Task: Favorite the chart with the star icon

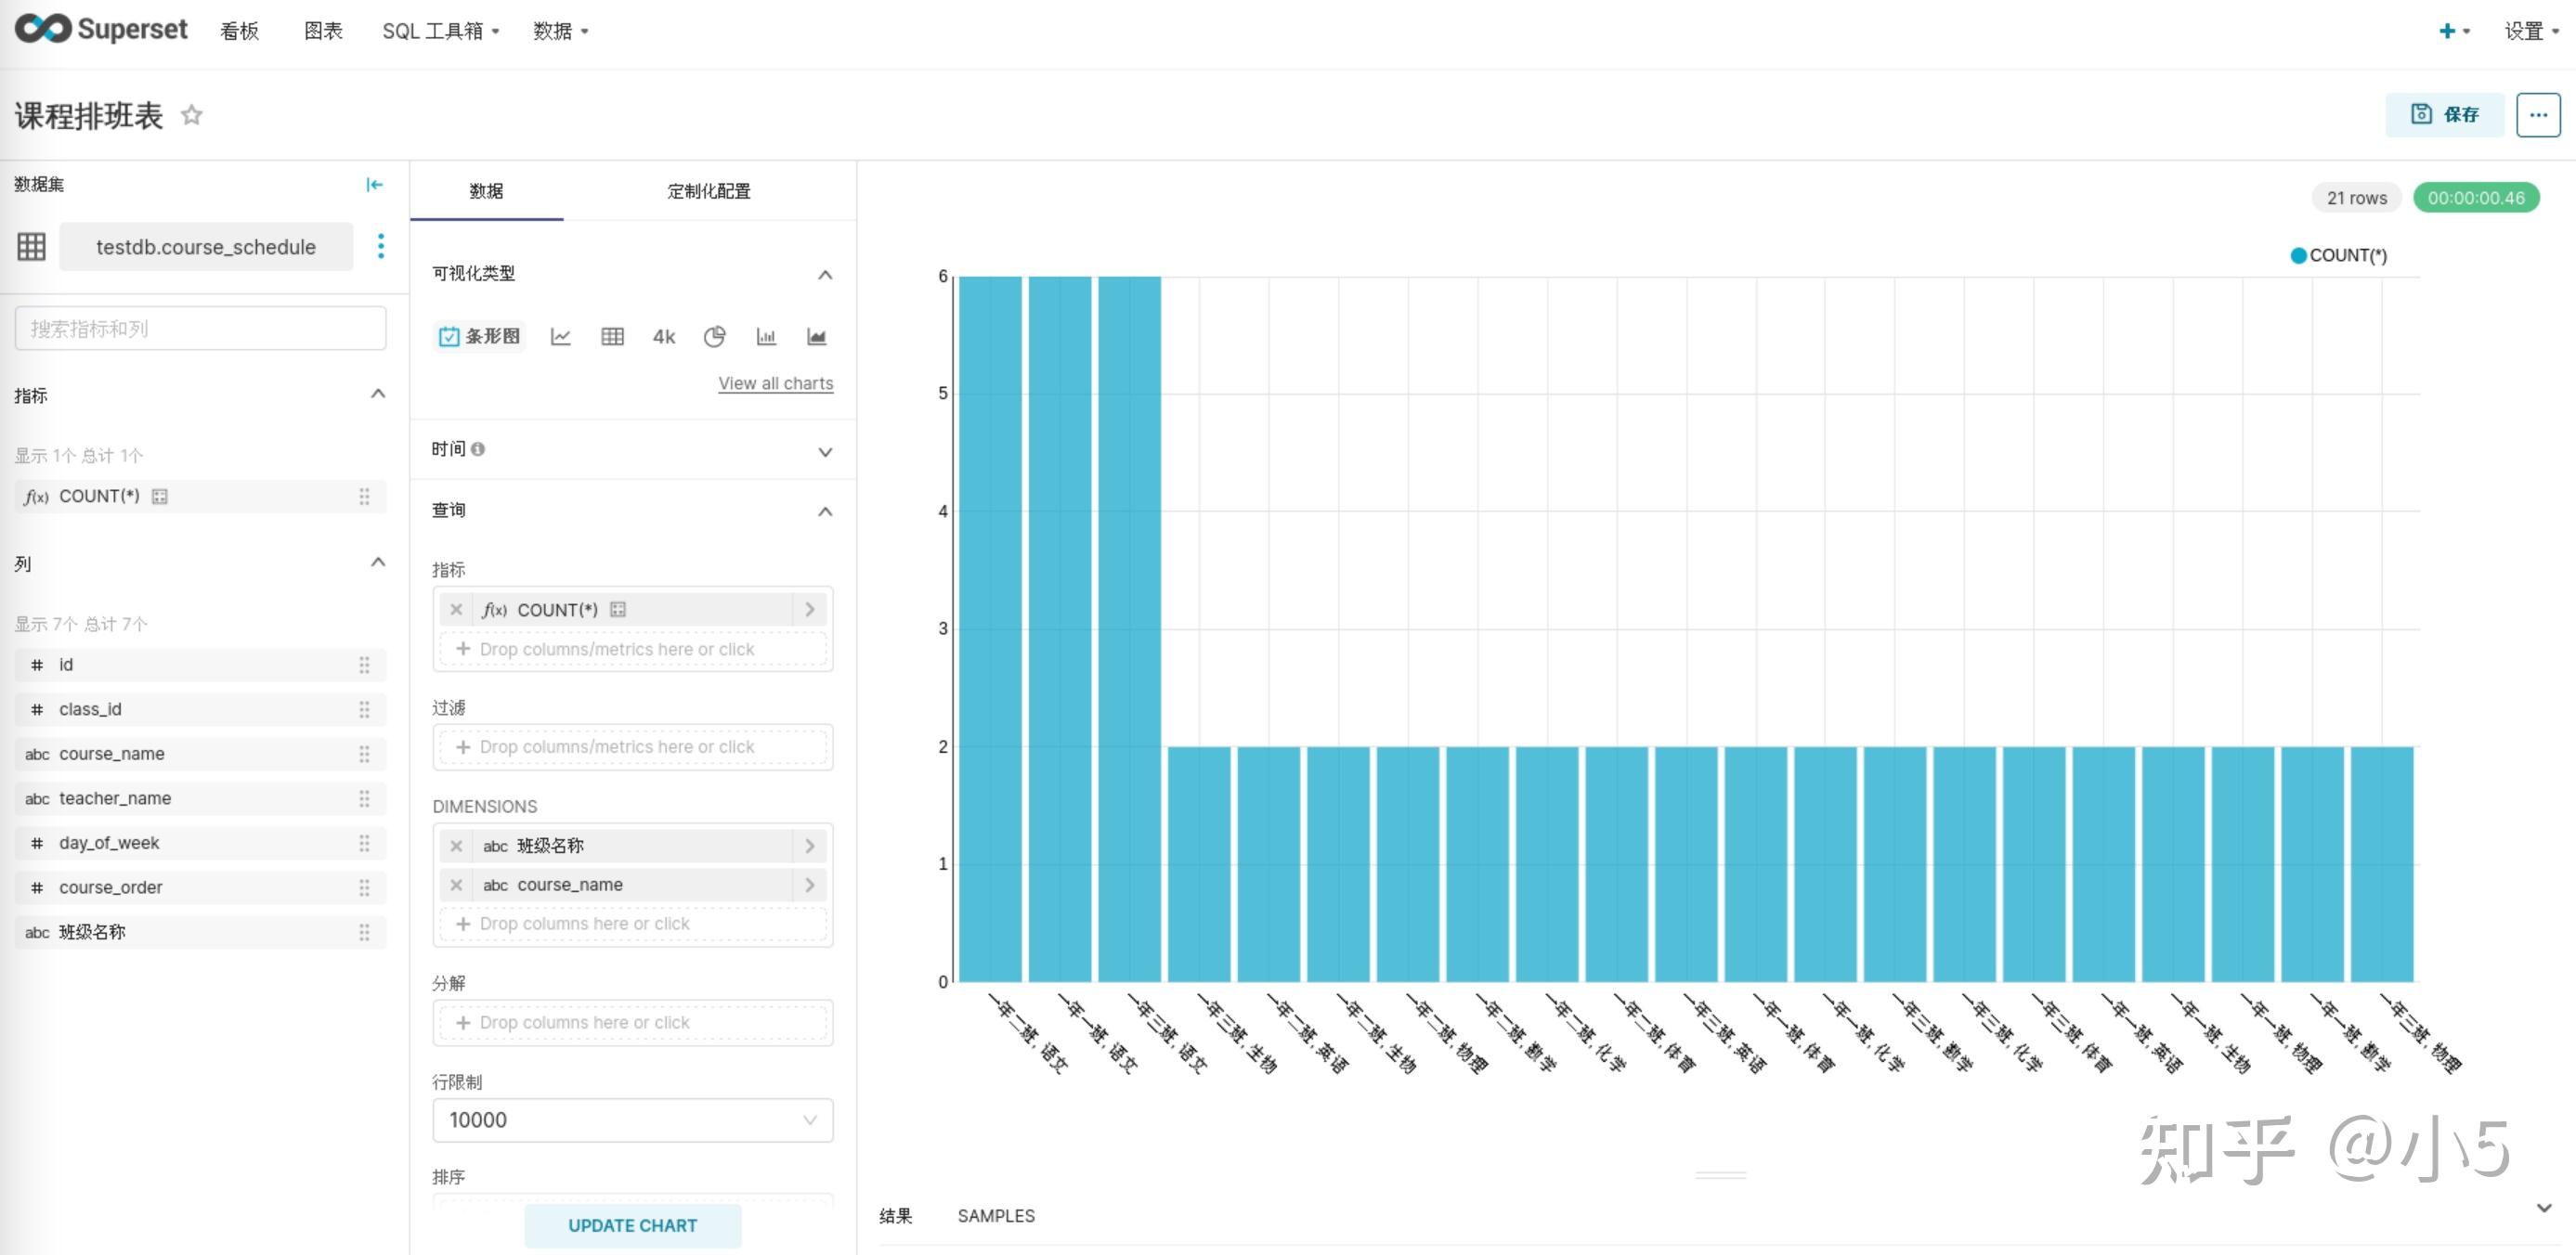Action: click(191, 115)
